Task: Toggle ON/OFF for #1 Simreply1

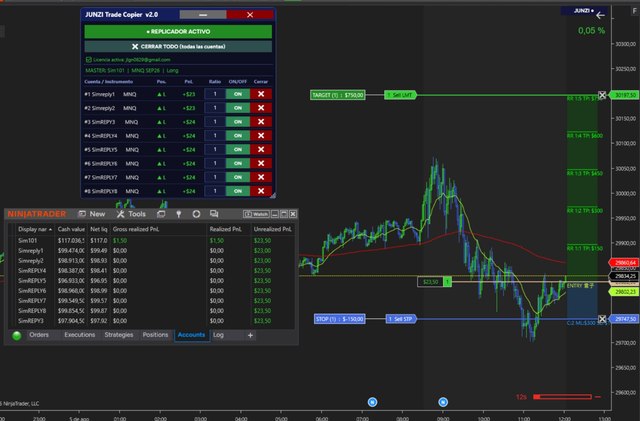Action: pos(238,94)
